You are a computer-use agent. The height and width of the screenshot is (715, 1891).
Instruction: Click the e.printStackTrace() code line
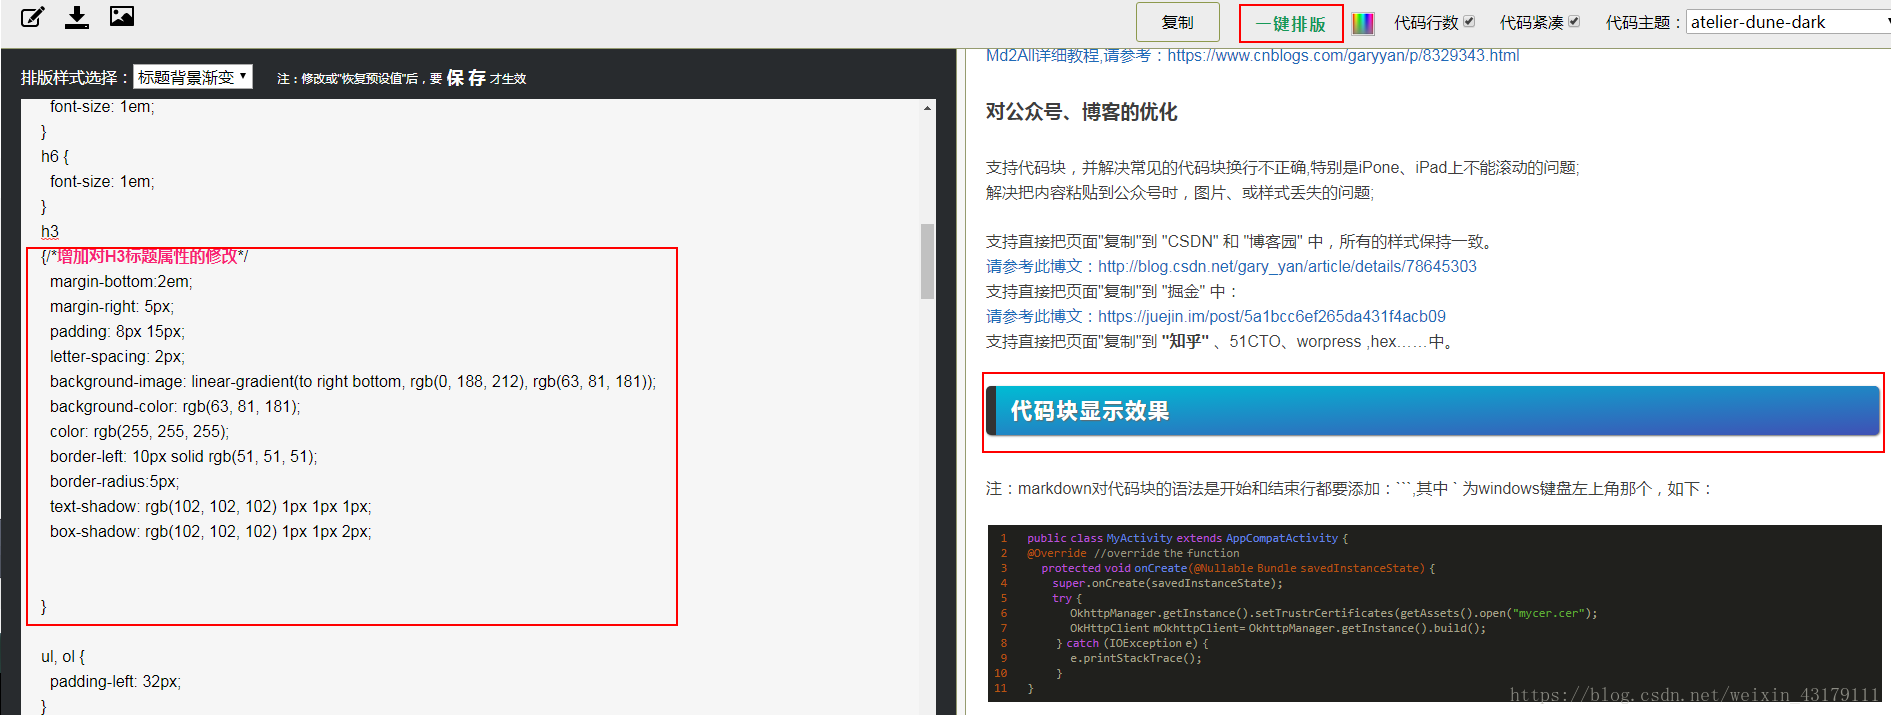coord(1136,658)
